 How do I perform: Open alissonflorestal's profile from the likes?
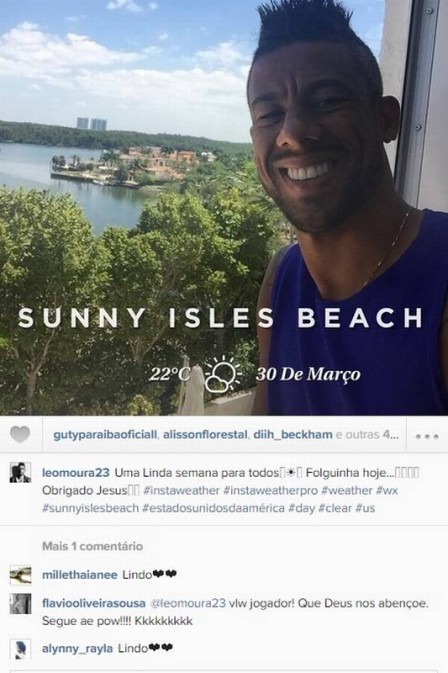click(205, 435)
